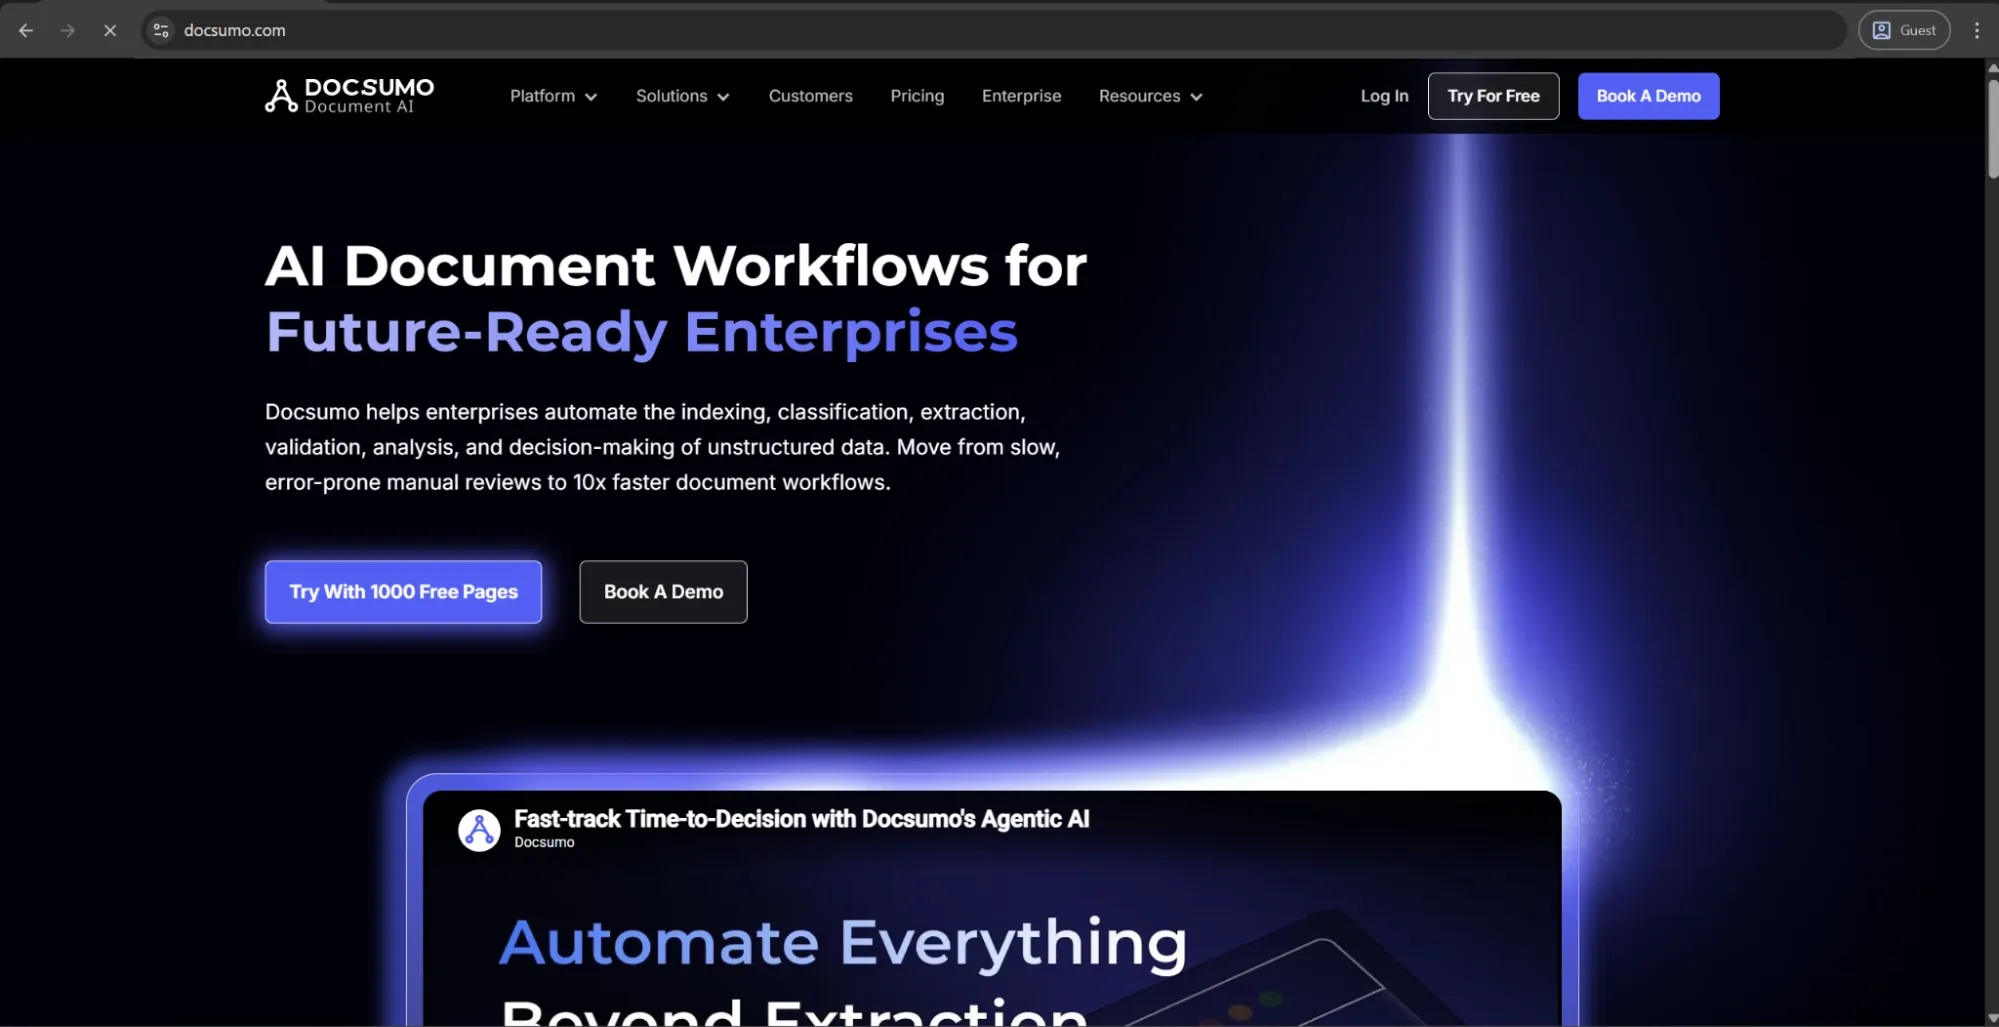1999x1027 pixels.
Task: Click the page vertical scrollbar thumb
Action: [1991, 128]
